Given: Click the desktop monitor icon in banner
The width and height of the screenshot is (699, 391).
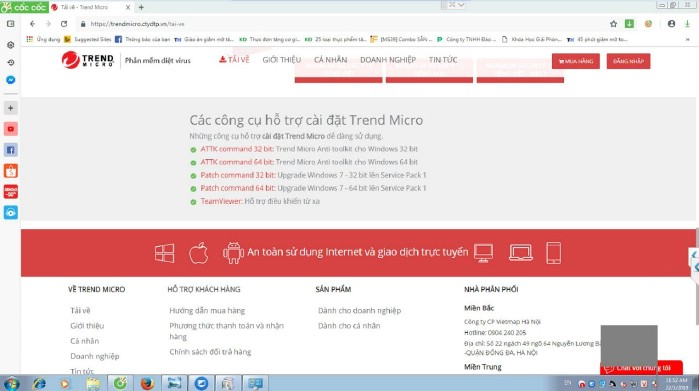Looking at the screenshot, I should (x=483, y=253).
